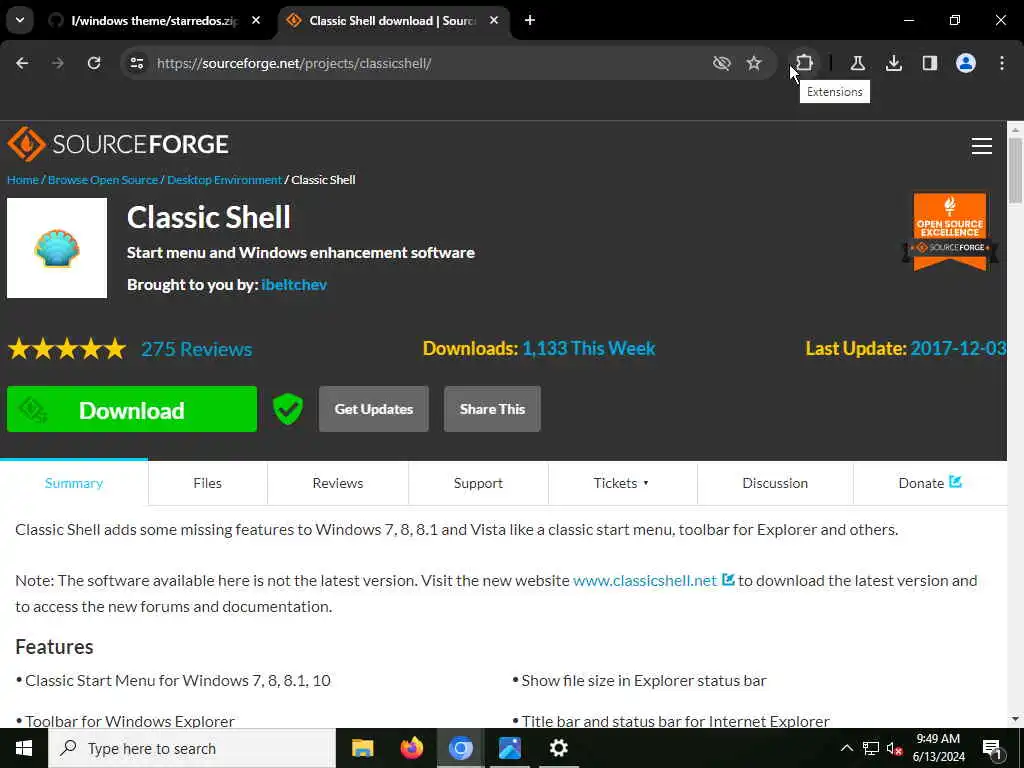Switch to the Reviews tab

[x=338, y=483]
